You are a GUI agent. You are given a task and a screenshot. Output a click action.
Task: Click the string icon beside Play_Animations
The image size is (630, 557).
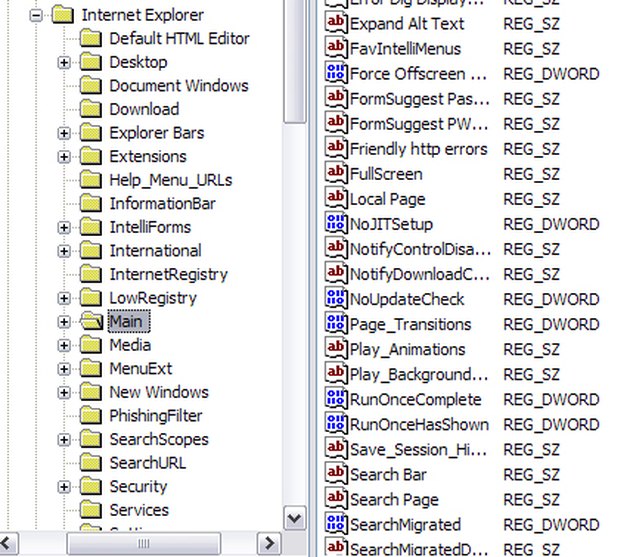coord(335,349)
